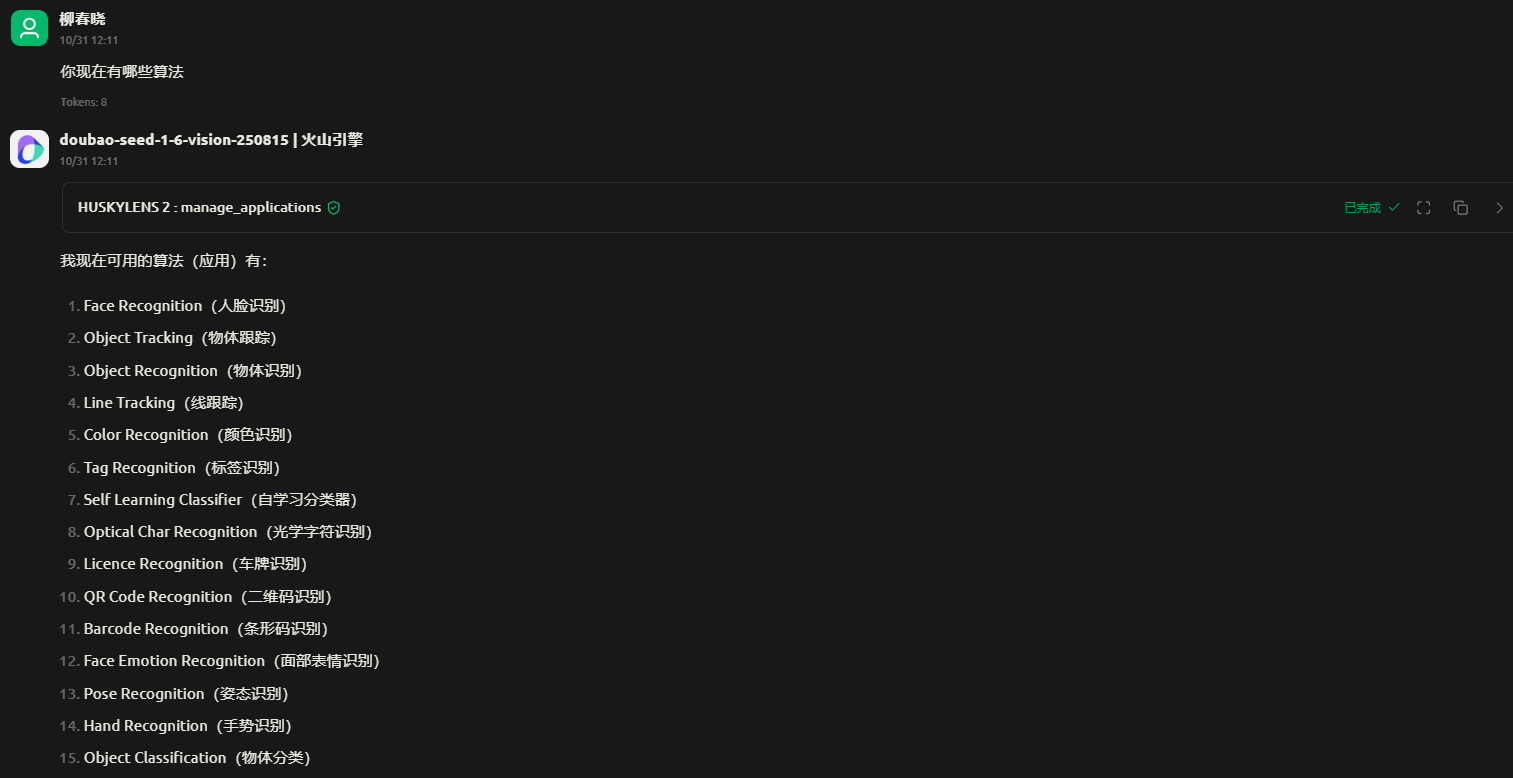Copy the tool call result
The height and width of the screenshot is (778, 1513).
(x=1460, y=208)
